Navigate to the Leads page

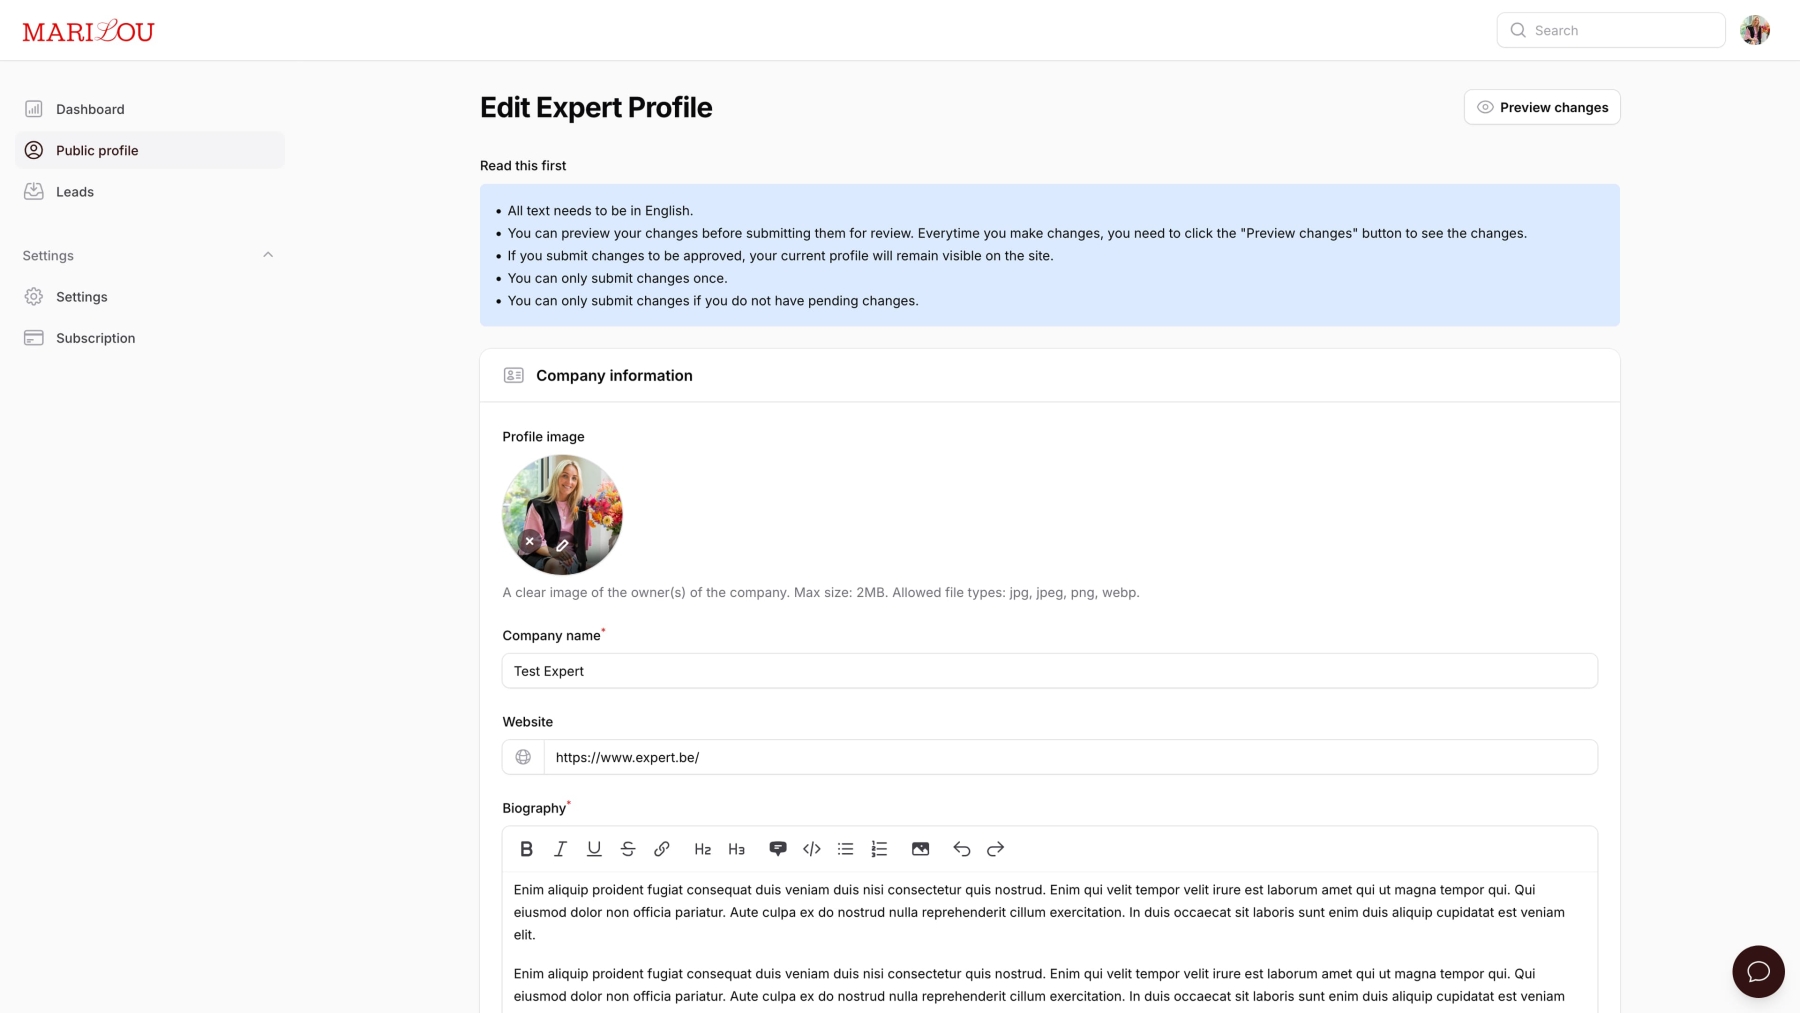point(75,191)
